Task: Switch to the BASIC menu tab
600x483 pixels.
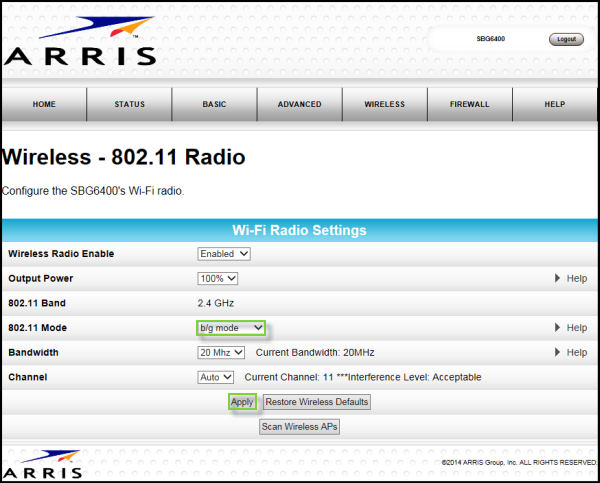Action: pos(214,104)
